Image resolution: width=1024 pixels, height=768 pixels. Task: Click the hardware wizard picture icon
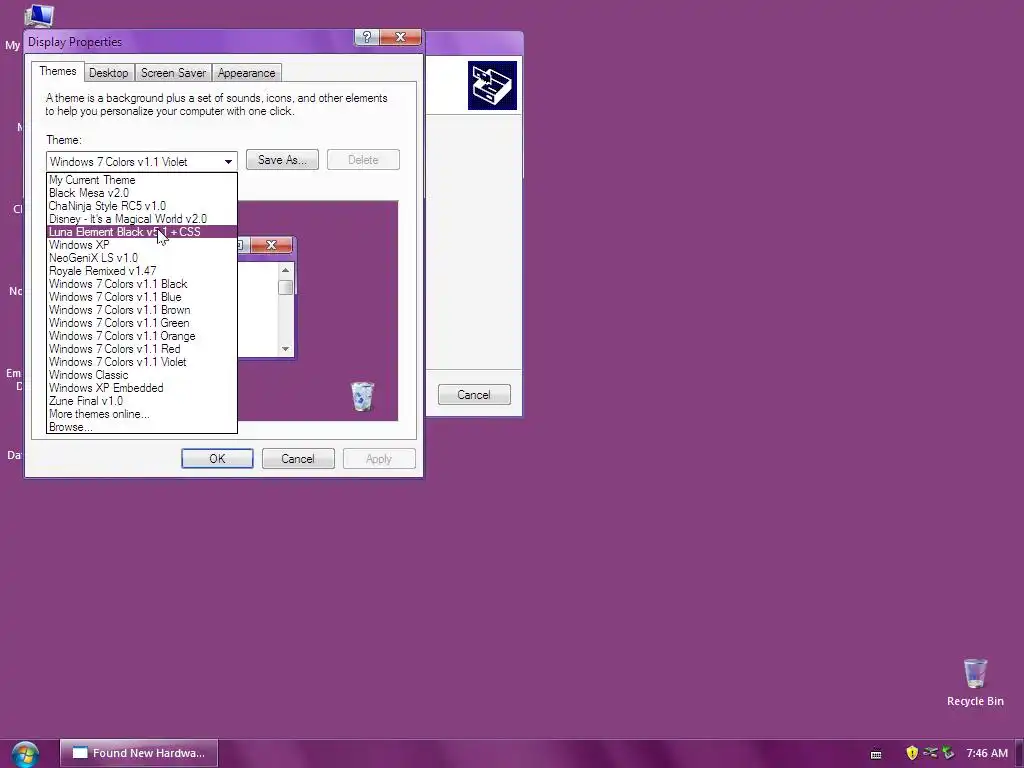pos(492,86)
